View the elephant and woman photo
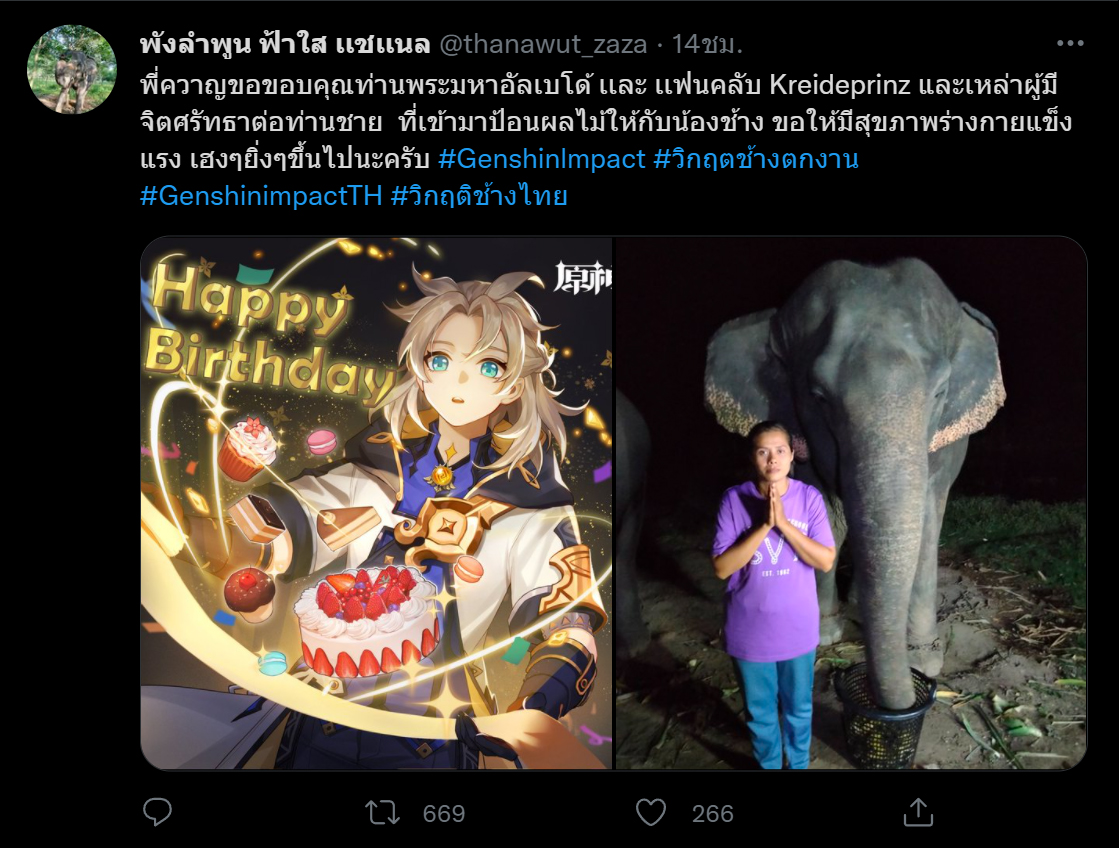Image resolution: width=1119 pixels, height=848 pixels. point(851,503)
